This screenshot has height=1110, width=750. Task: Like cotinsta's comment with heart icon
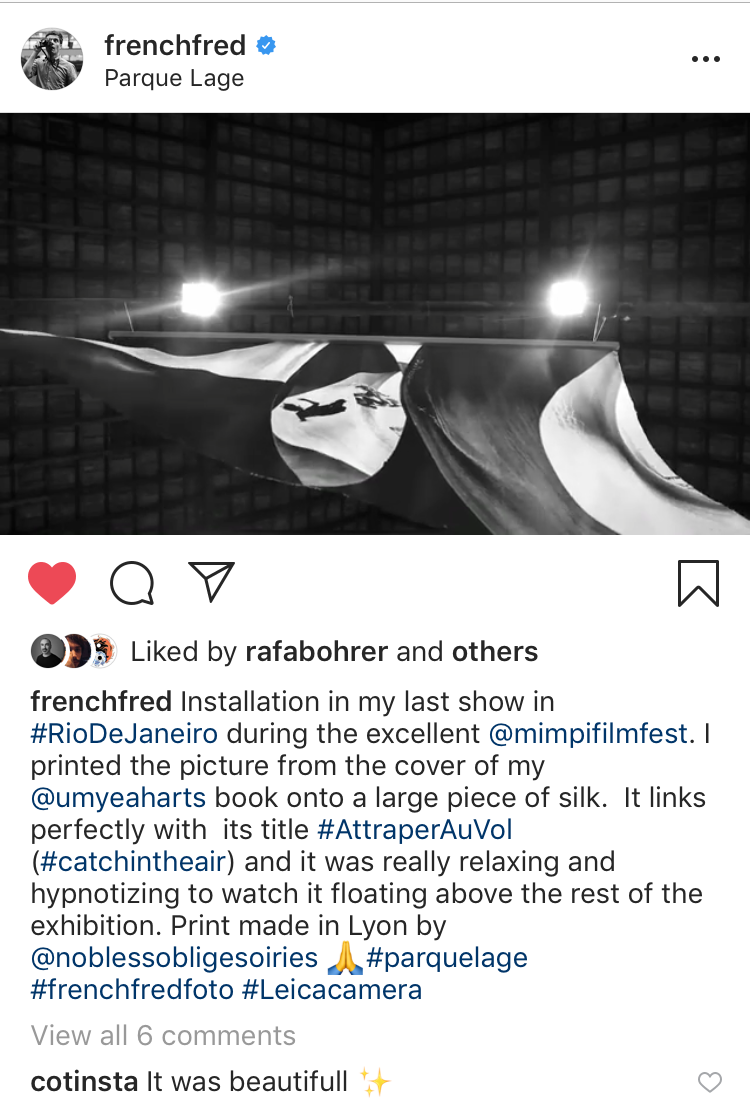pos(710,1082)
